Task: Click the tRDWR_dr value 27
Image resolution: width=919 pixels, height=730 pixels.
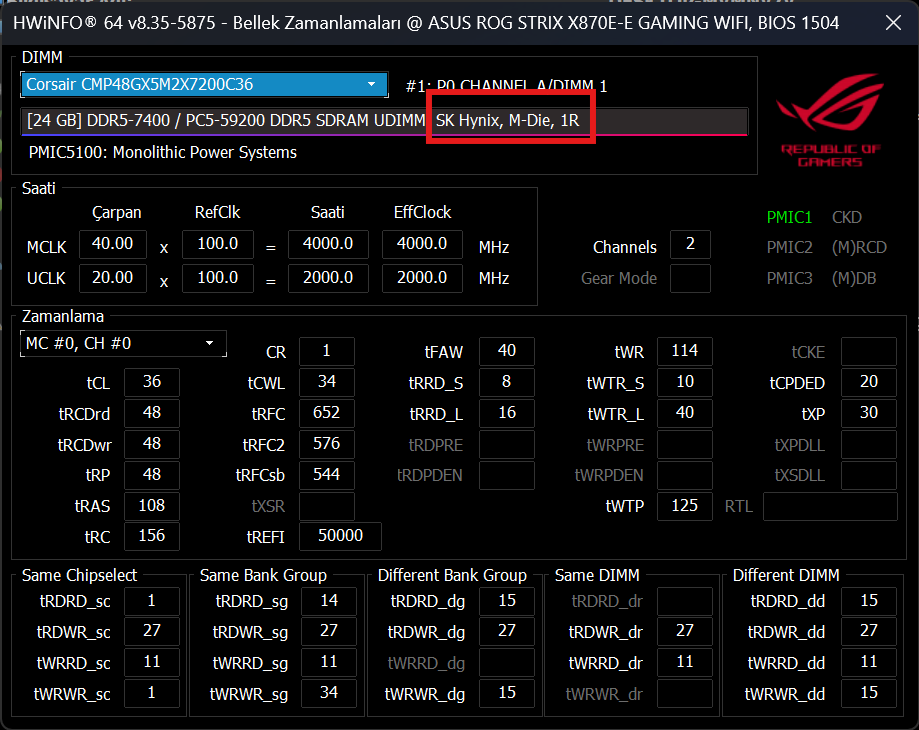Action: (x=685, y=632)
